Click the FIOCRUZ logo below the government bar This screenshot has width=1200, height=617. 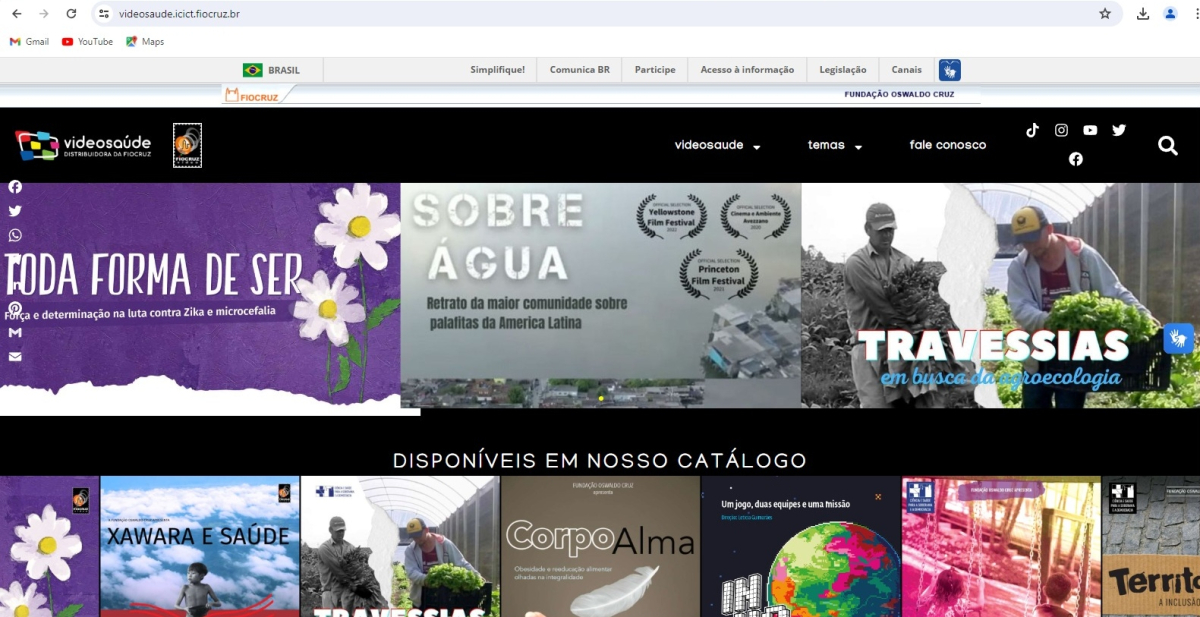click(253, 95)
